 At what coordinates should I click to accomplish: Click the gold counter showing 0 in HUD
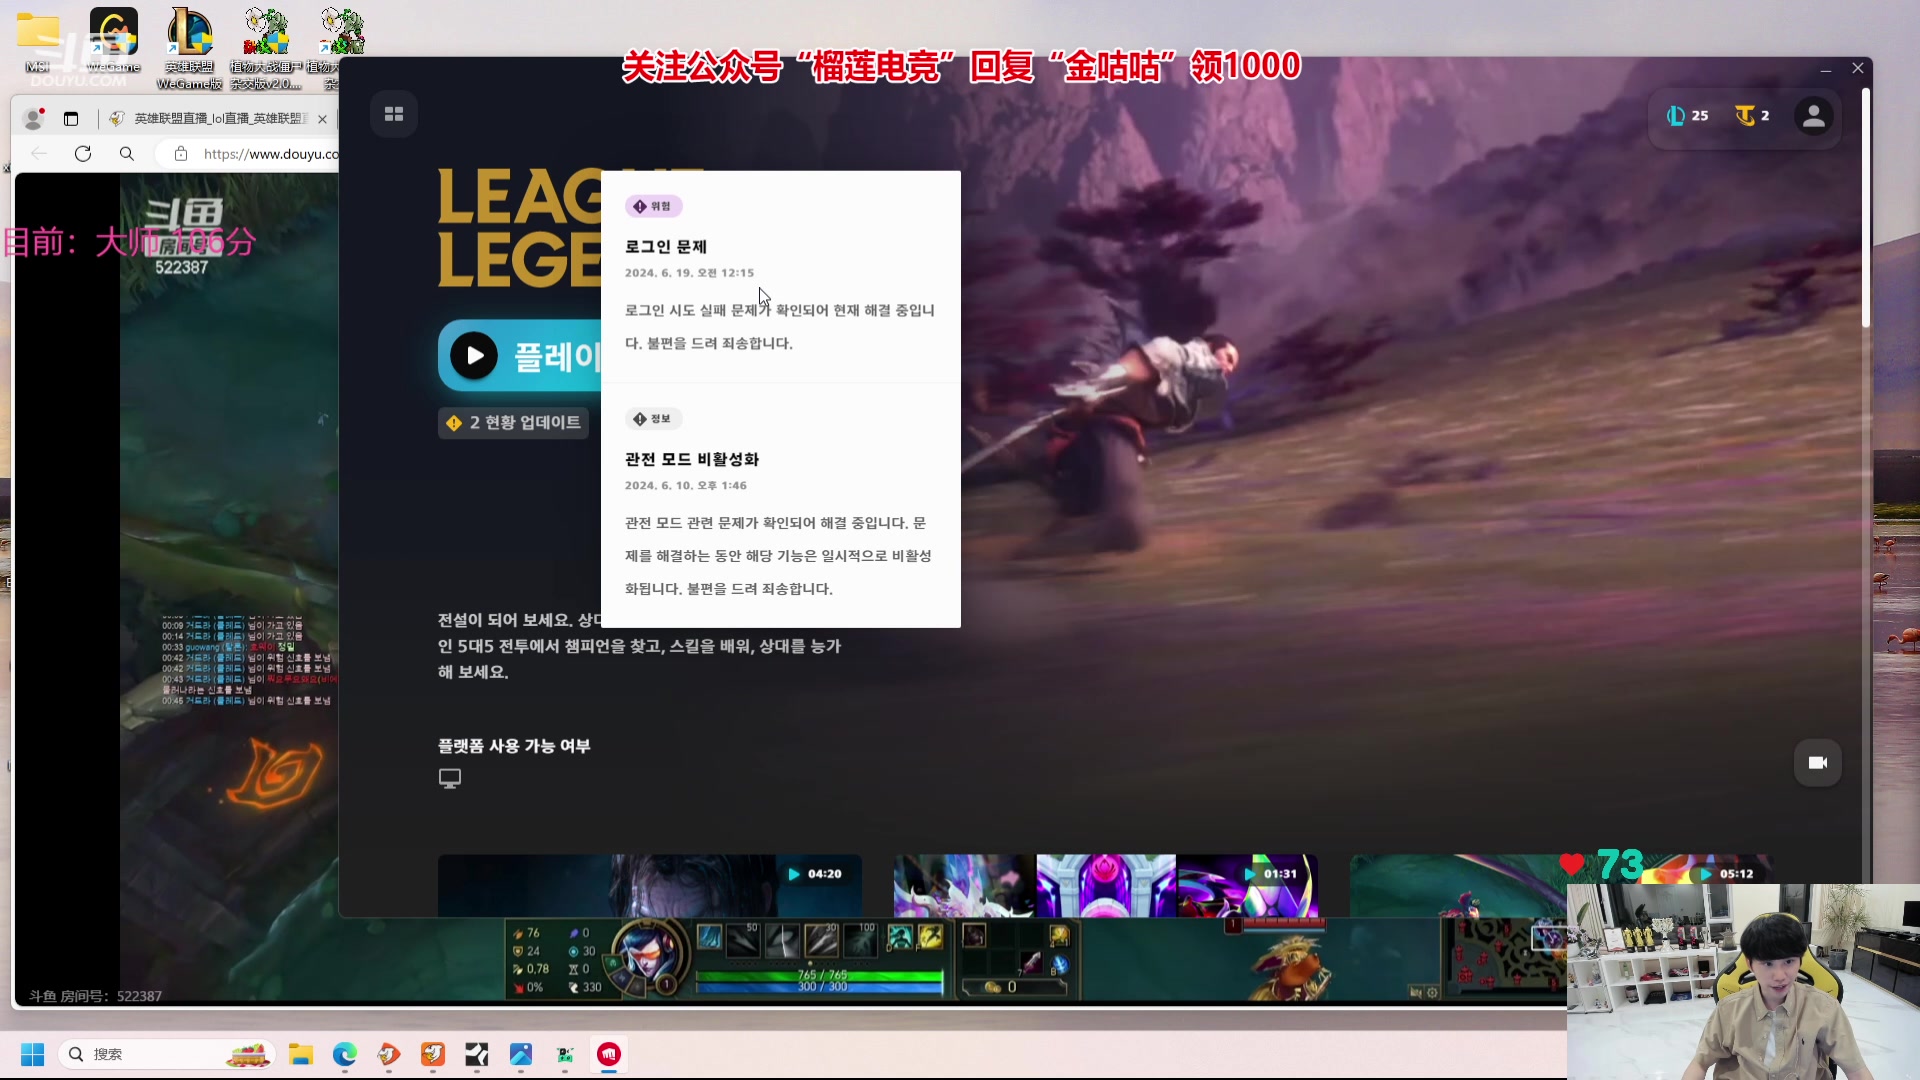[1012, 987]
